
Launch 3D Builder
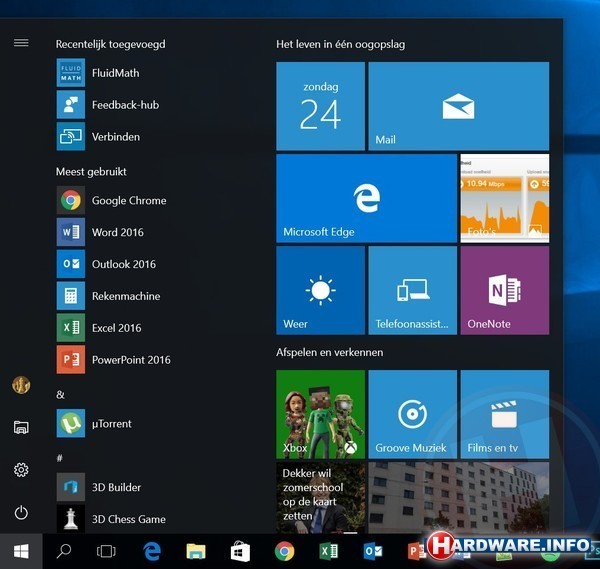[153, 487]
